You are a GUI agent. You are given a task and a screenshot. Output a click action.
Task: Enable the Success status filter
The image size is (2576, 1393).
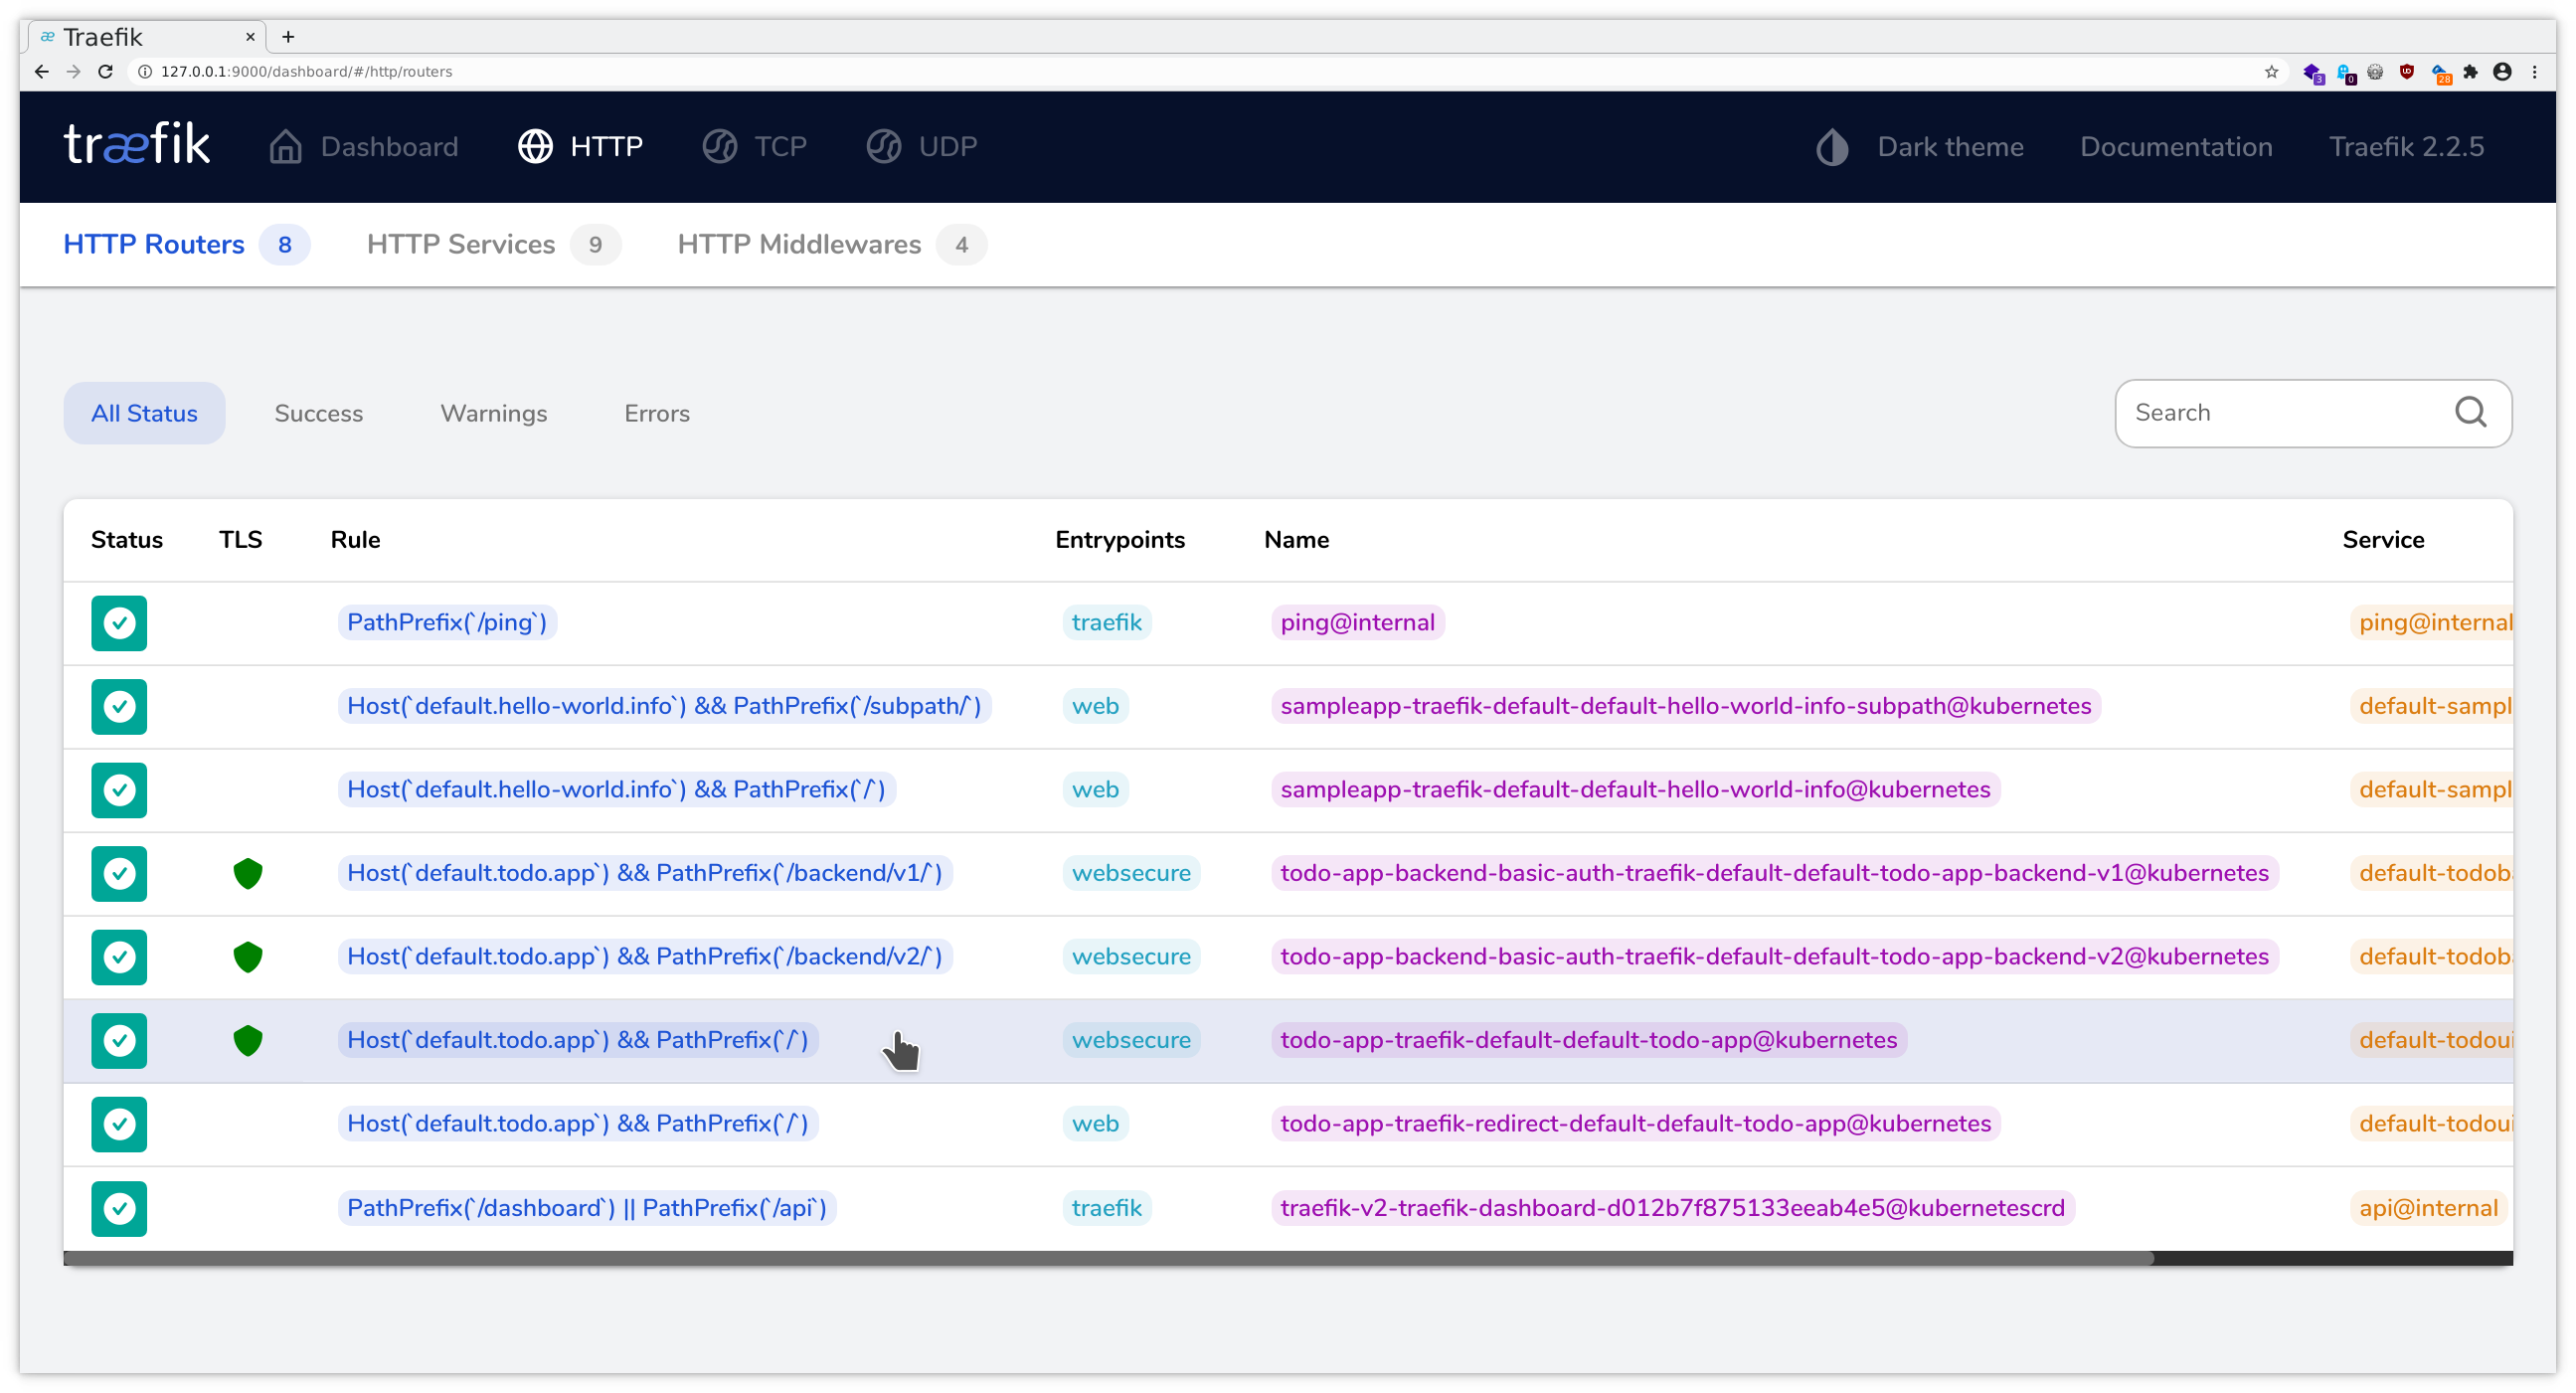(318, 413)
